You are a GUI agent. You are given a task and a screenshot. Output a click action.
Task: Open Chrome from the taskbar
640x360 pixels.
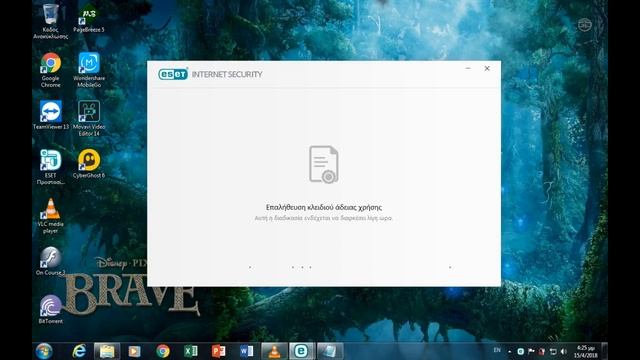pos(162,351)
